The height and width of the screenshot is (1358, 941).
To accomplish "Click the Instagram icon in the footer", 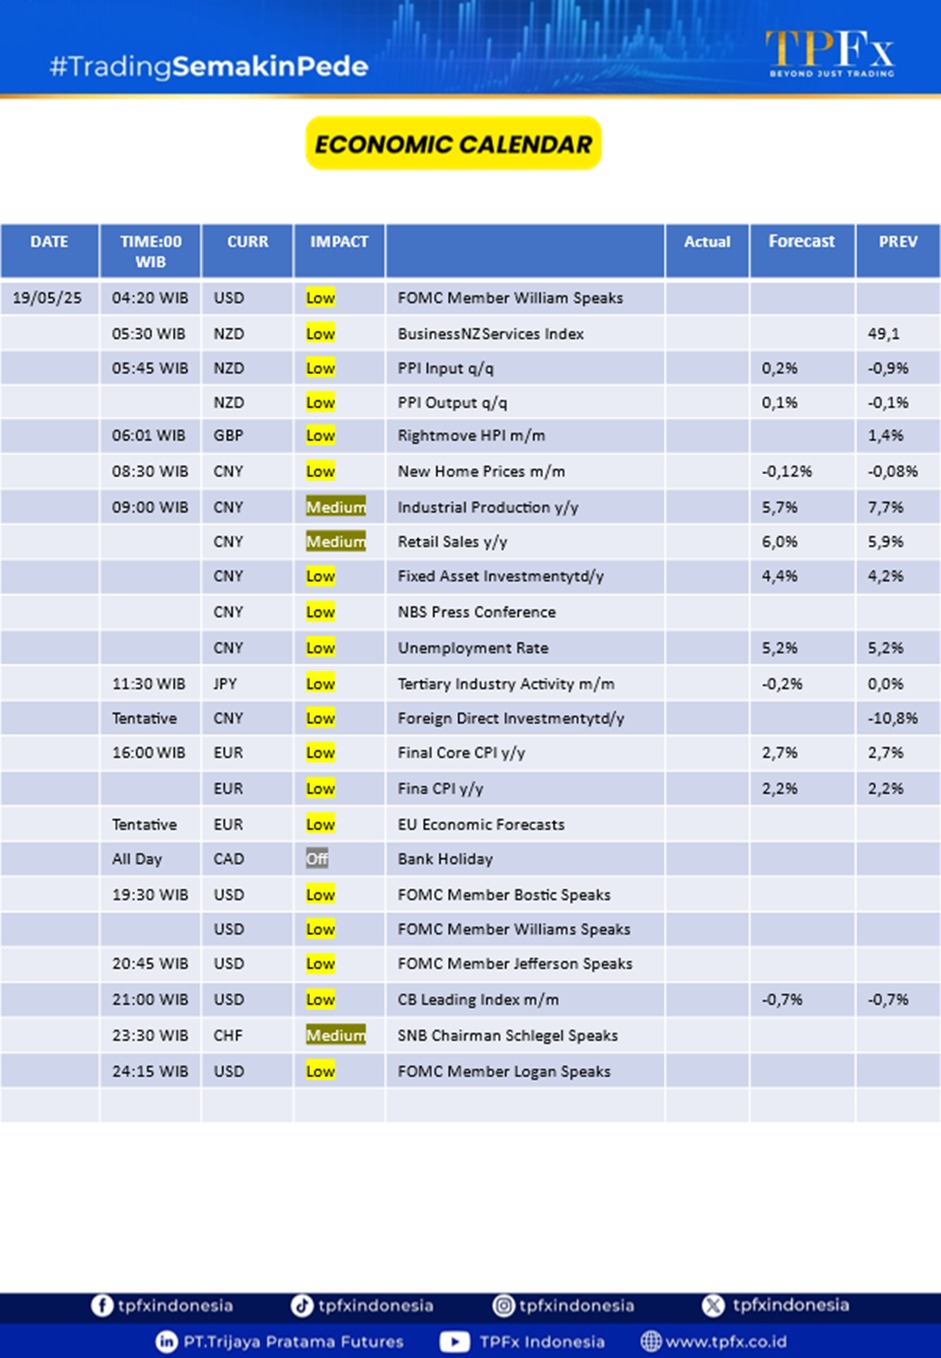I will [504, 1305].
